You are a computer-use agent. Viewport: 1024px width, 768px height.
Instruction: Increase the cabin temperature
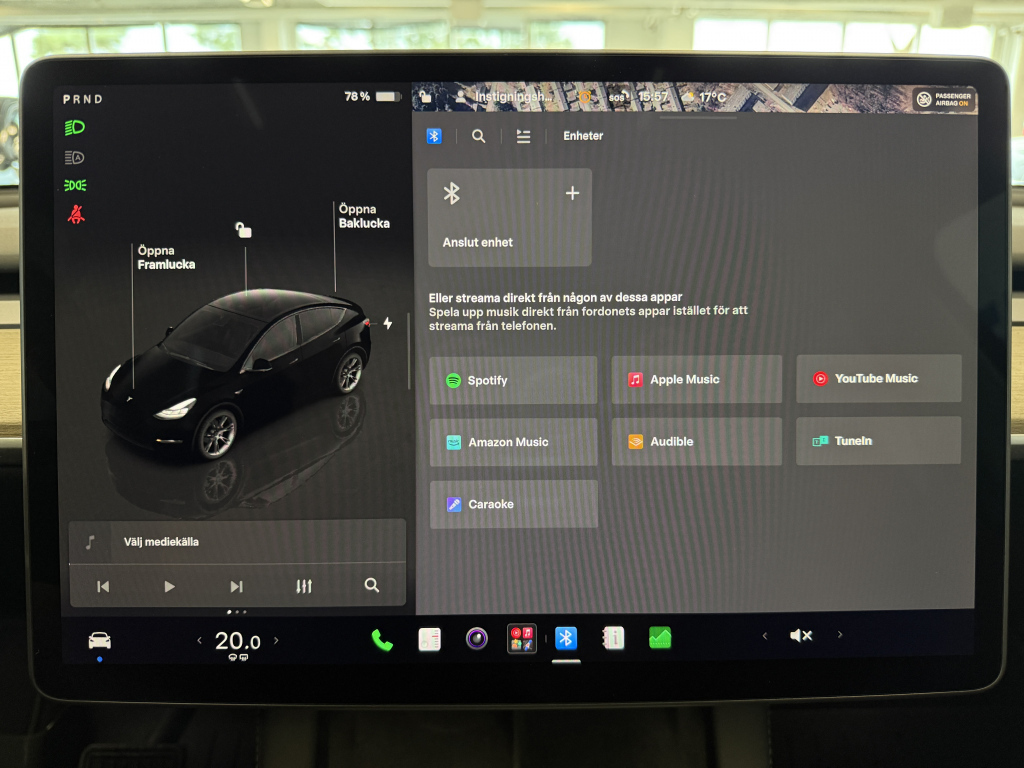coord(276,641)
